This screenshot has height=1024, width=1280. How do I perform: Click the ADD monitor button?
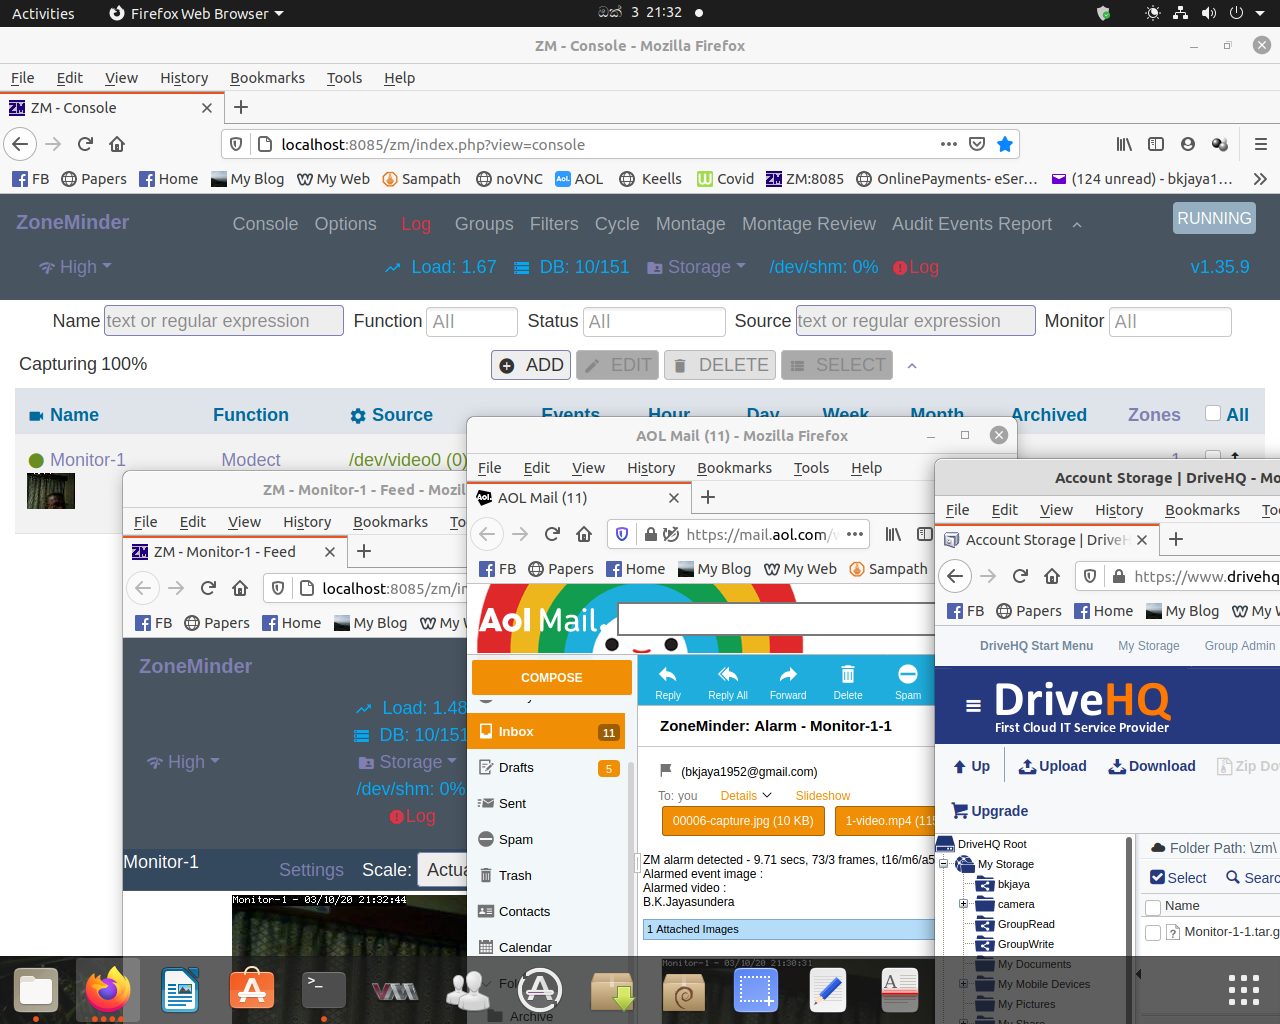coord(531,365)
